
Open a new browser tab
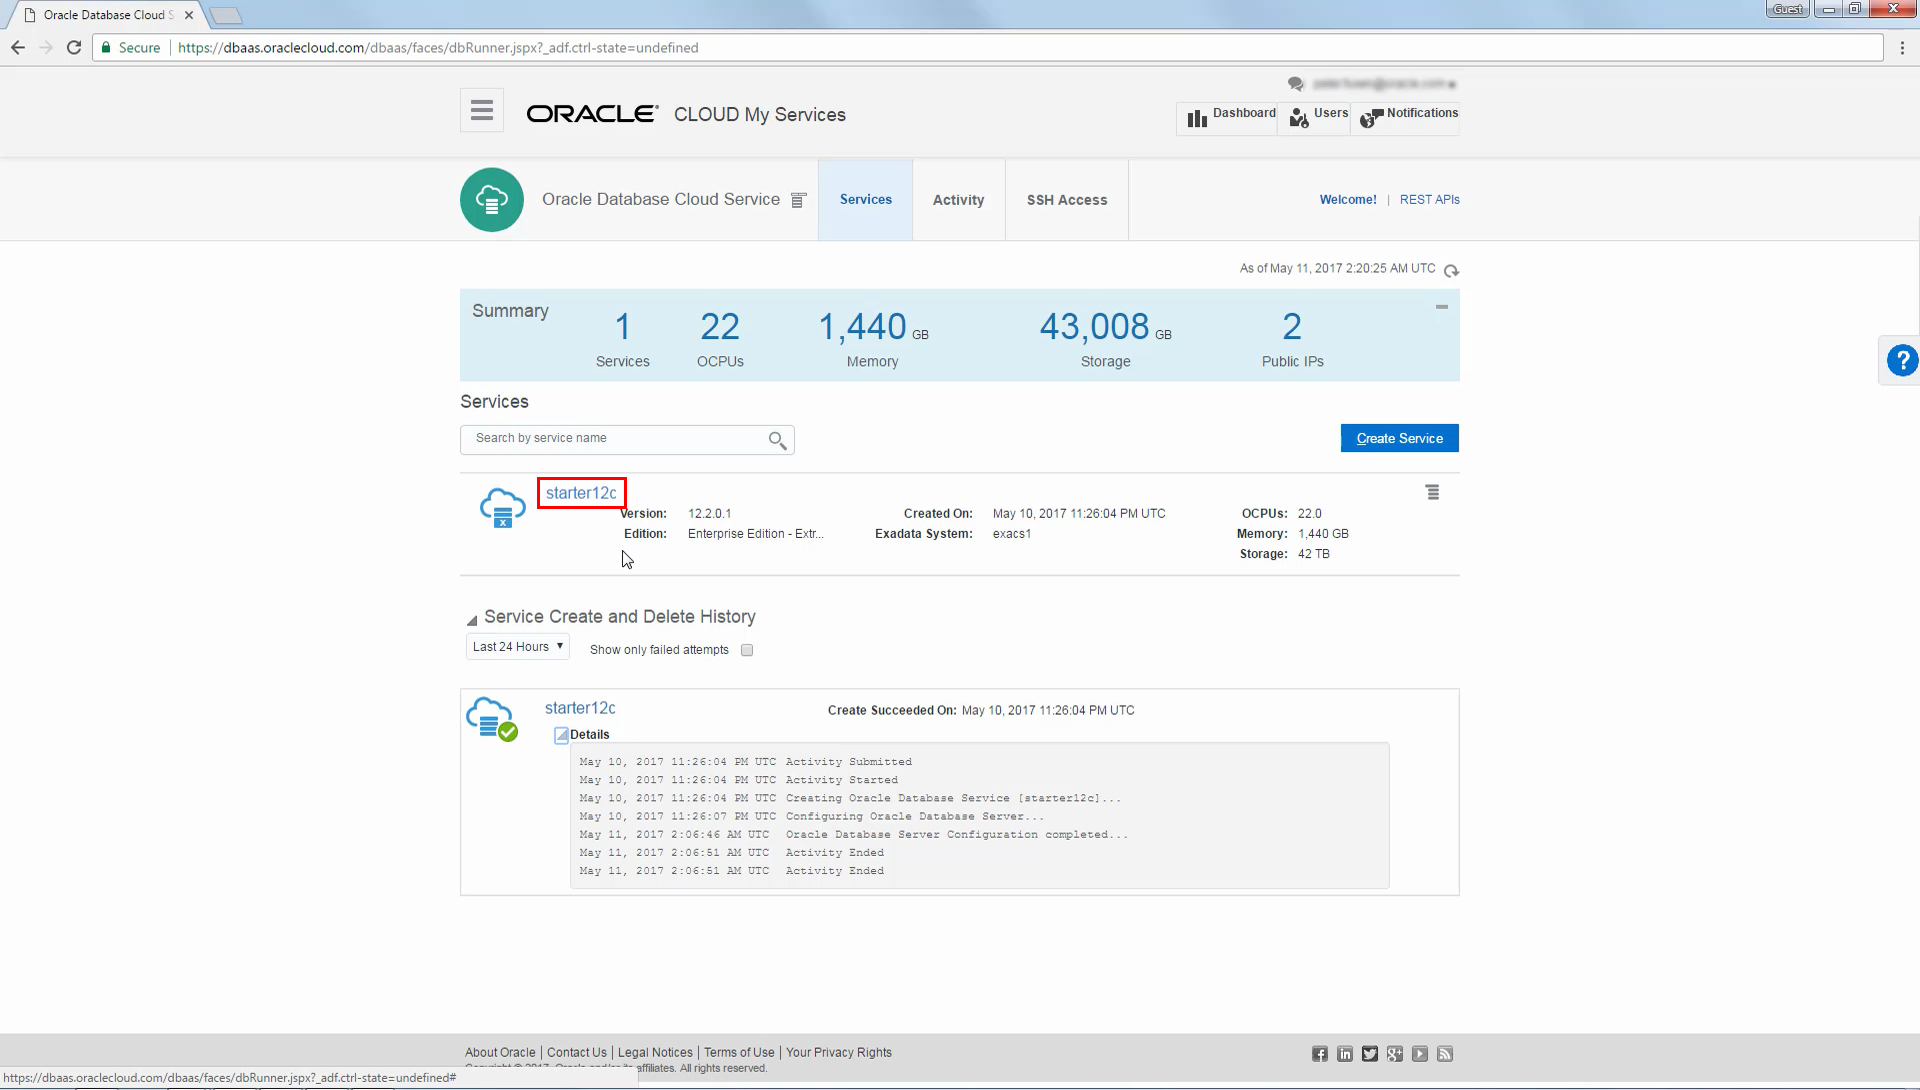[226, 15]
